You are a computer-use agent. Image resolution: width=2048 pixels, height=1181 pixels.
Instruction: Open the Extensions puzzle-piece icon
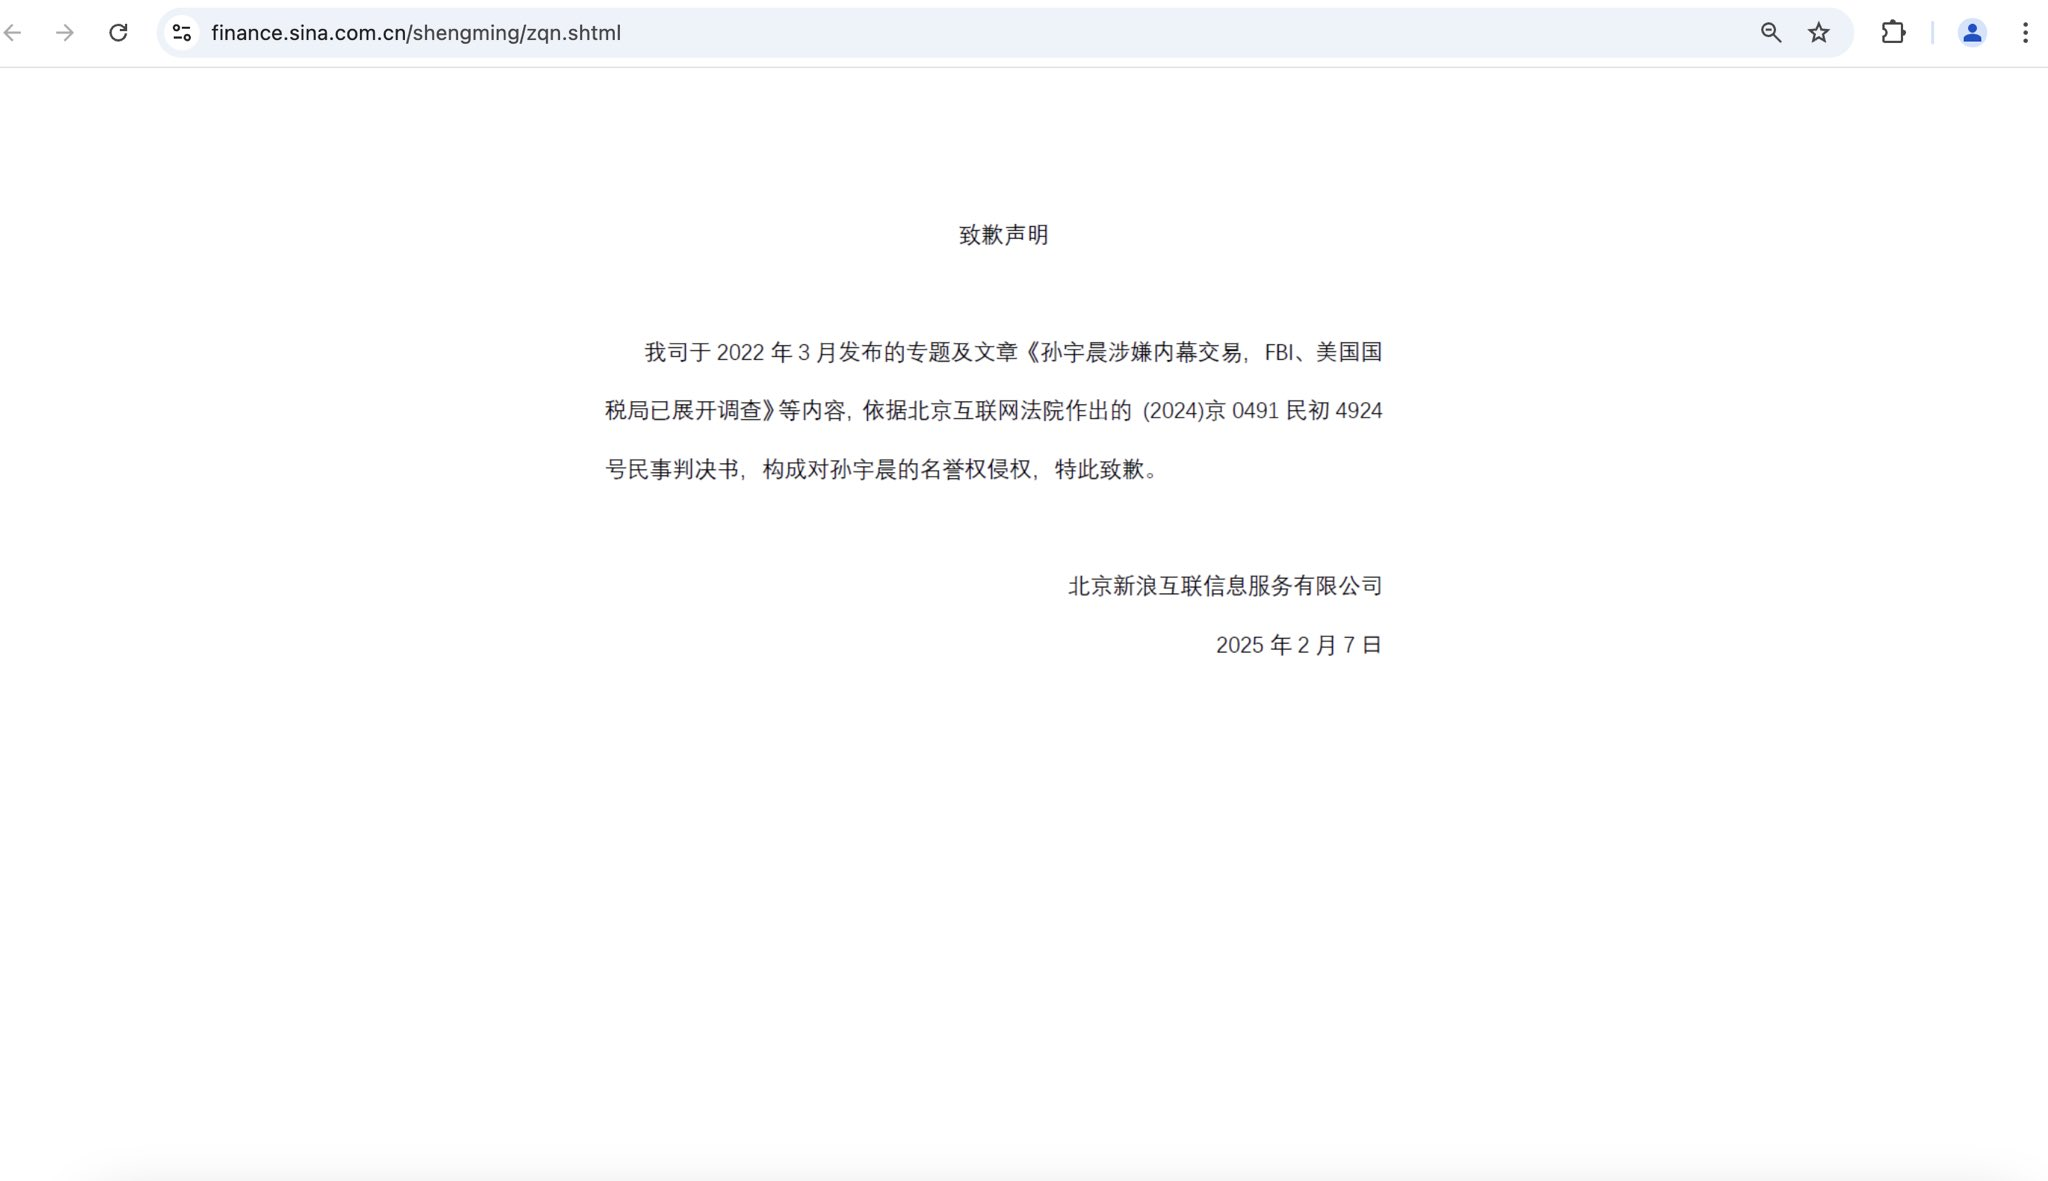(1894, 32)
